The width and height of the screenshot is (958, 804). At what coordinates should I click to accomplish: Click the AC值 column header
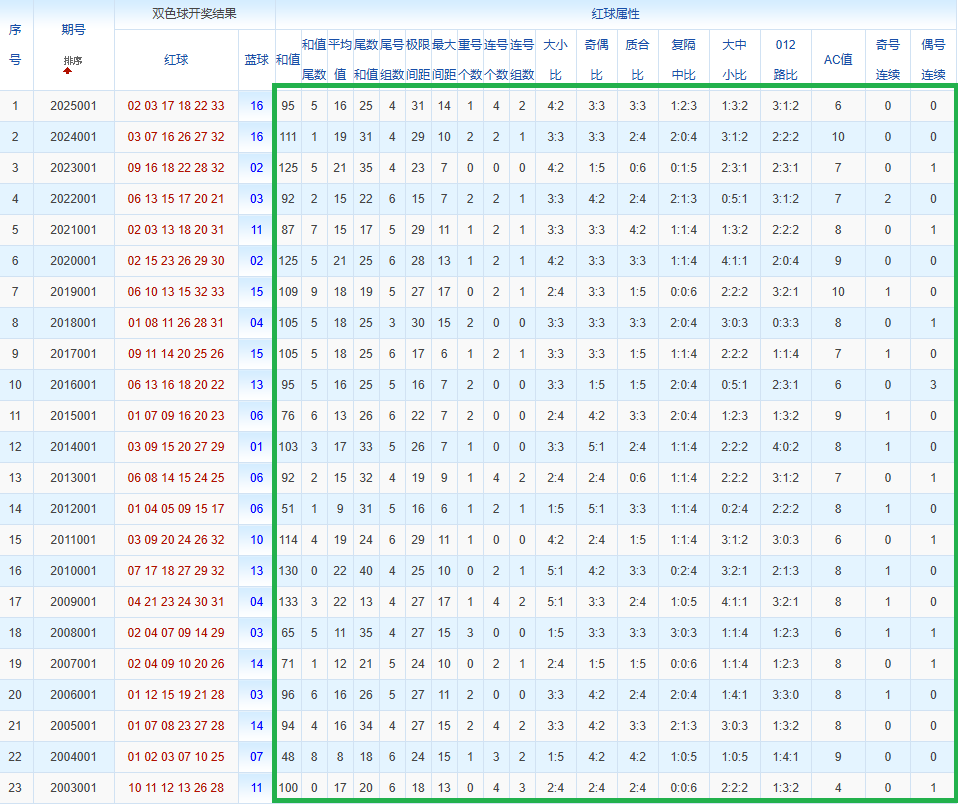pos(837,59)
